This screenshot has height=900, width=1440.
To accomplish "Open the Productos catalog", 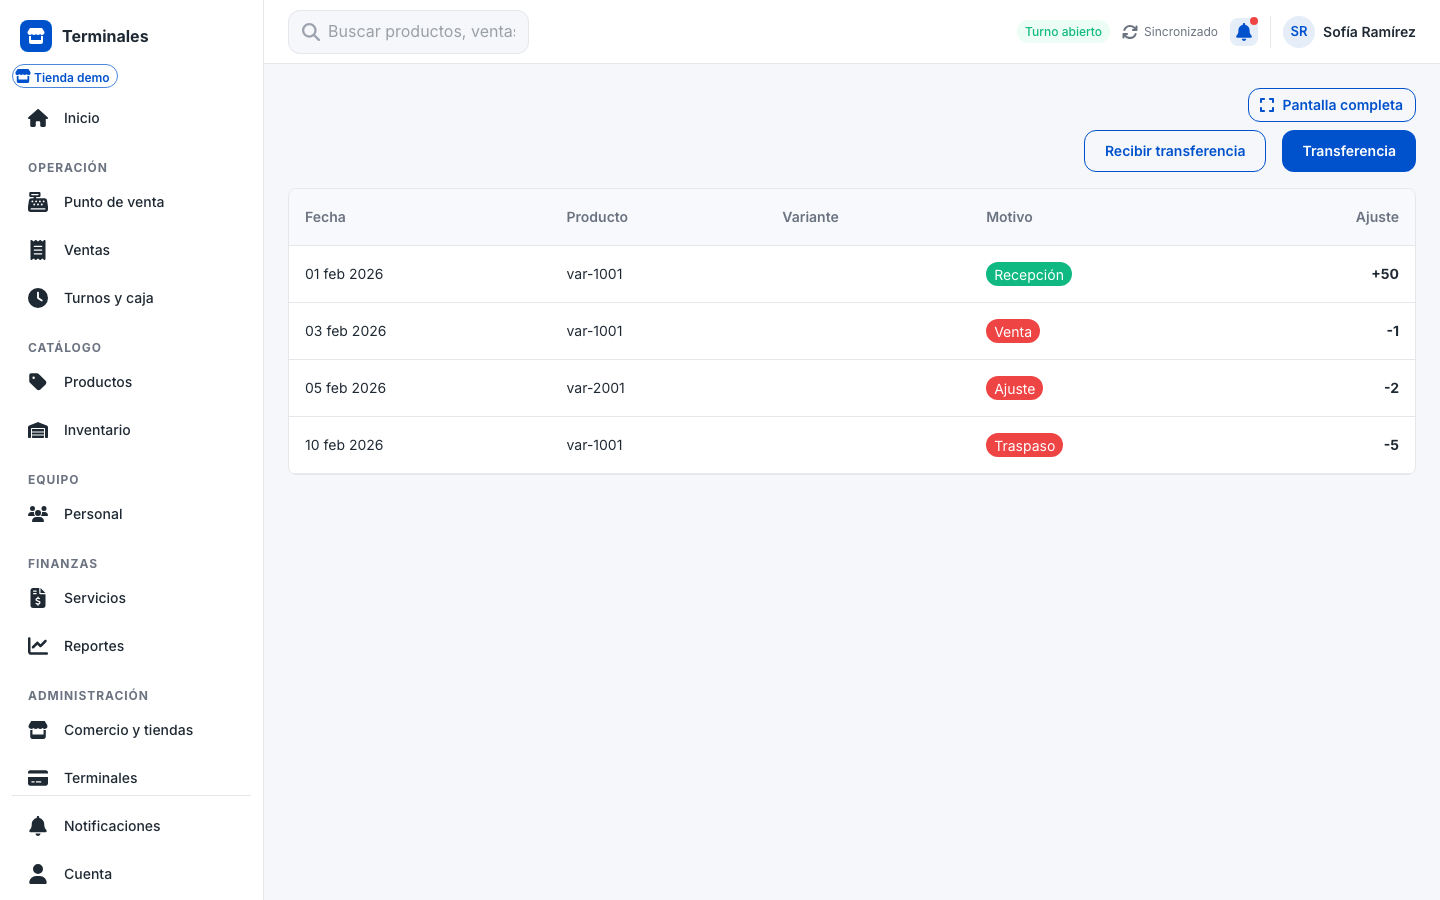I will pos(132,382).
